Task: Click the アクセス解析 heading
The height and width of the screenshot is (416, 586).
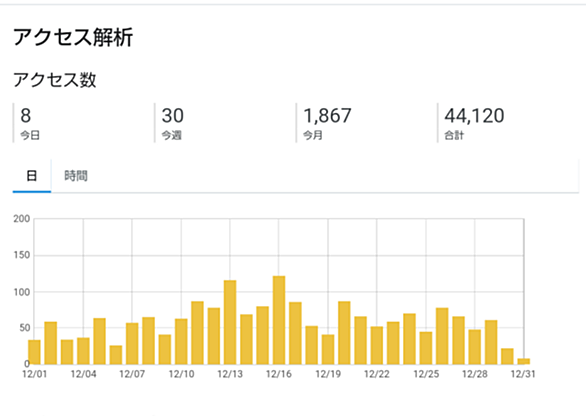Action: point(73,37)
